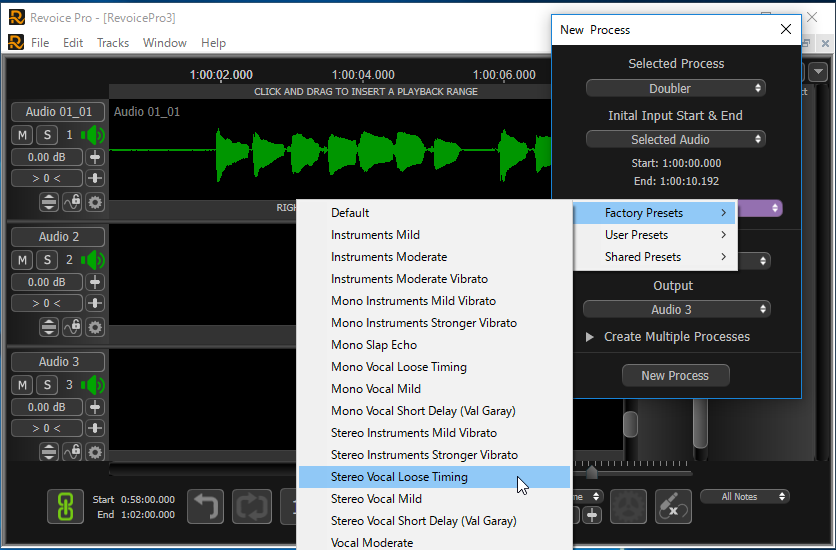Expand Factory Presets submenu

655,213
